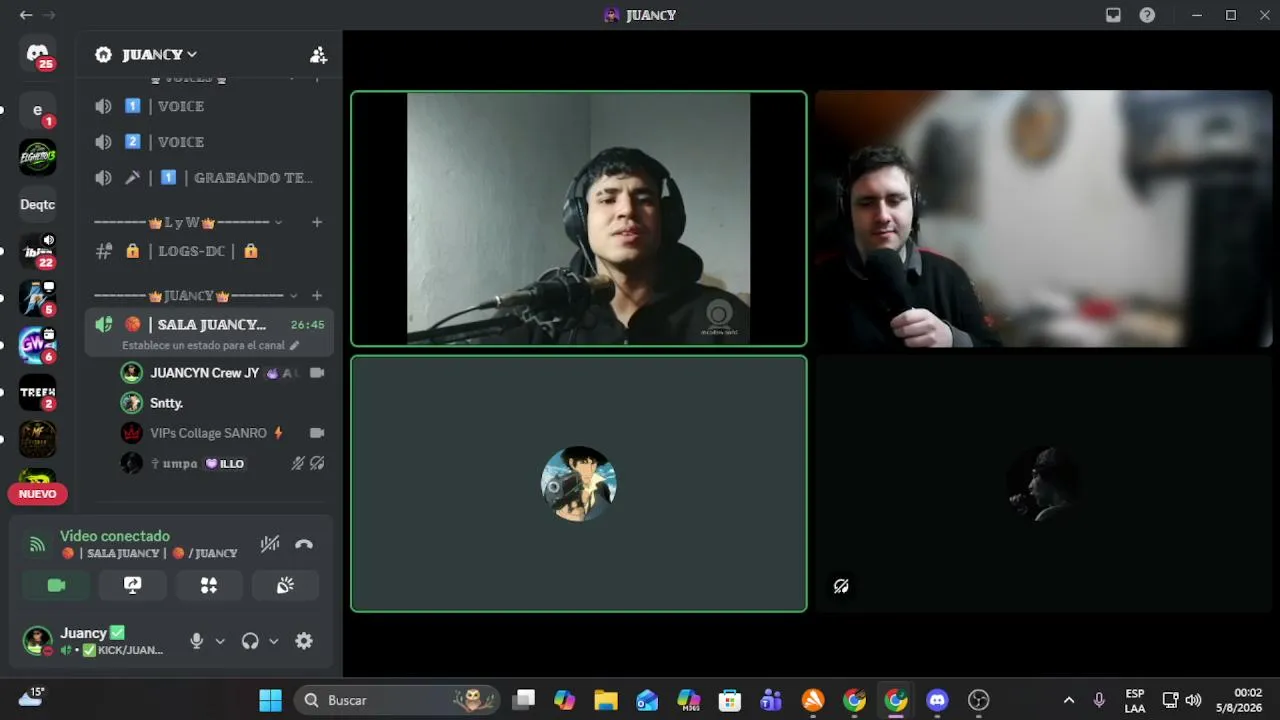Open File Explorer from the taskbar

[605, 700]
